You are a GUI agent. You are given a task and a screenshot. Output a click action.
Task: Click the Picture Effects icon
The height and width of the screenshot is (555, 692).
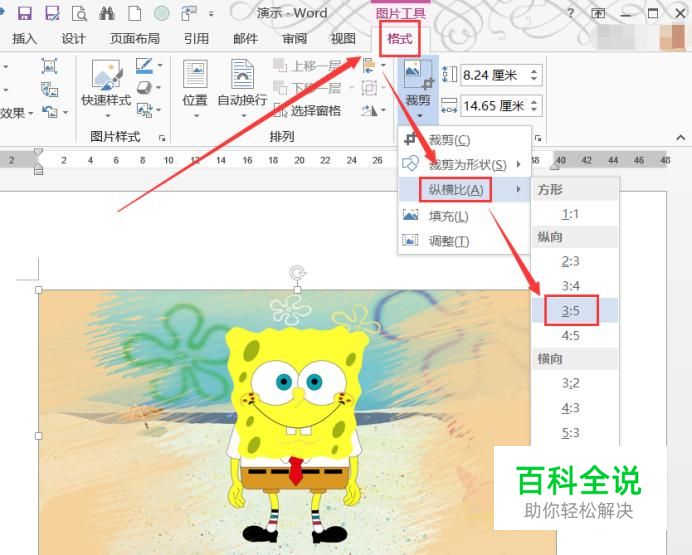[x=144, y=87]
